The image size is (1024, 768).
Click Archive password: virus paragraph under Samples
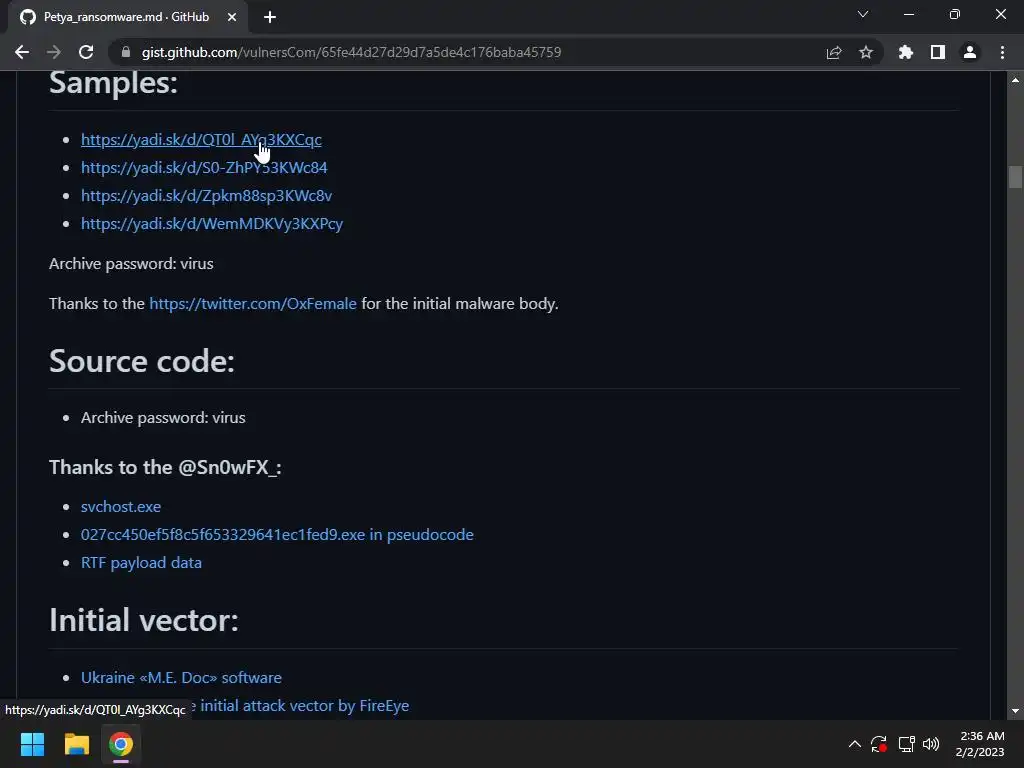pyautogui.click(x=131, y=264)
